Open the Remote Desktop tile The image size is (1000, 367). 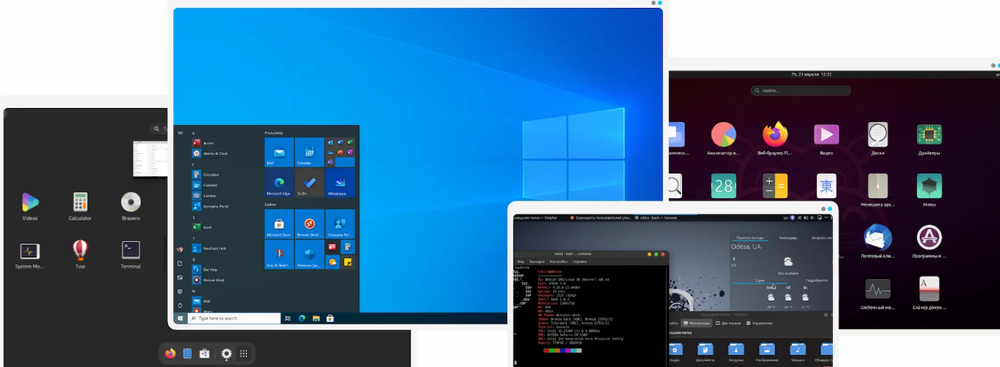pos(309,224)
